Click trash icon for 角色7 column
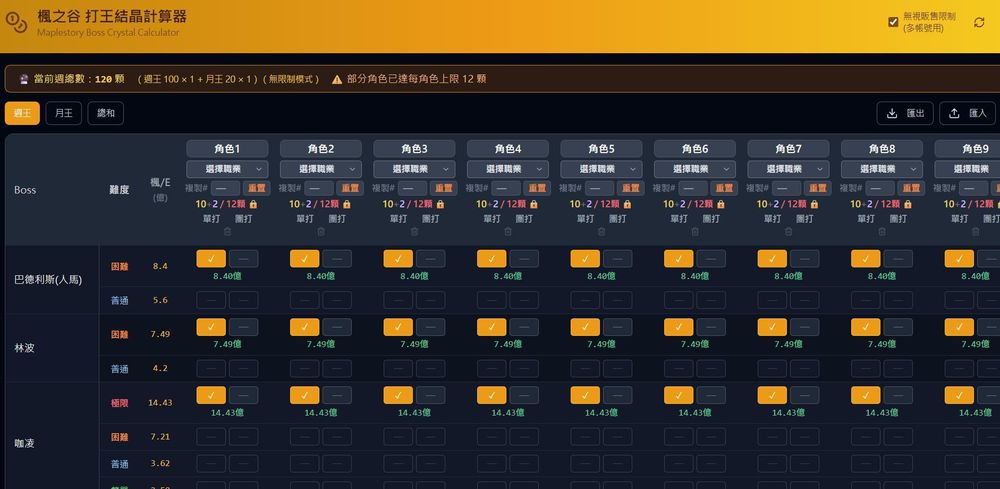The height and width of the screenshot is (489, 1000). tap(788, 232)
